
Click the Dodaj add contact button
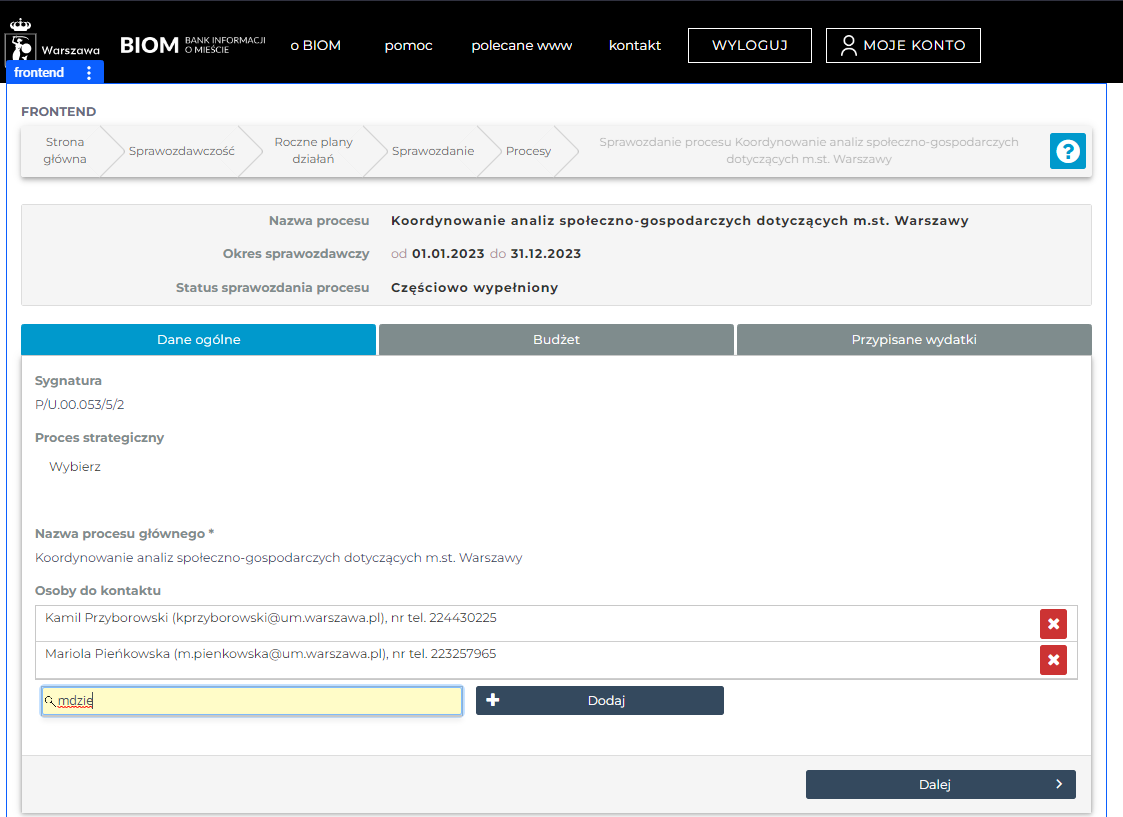tap(599, 701)
